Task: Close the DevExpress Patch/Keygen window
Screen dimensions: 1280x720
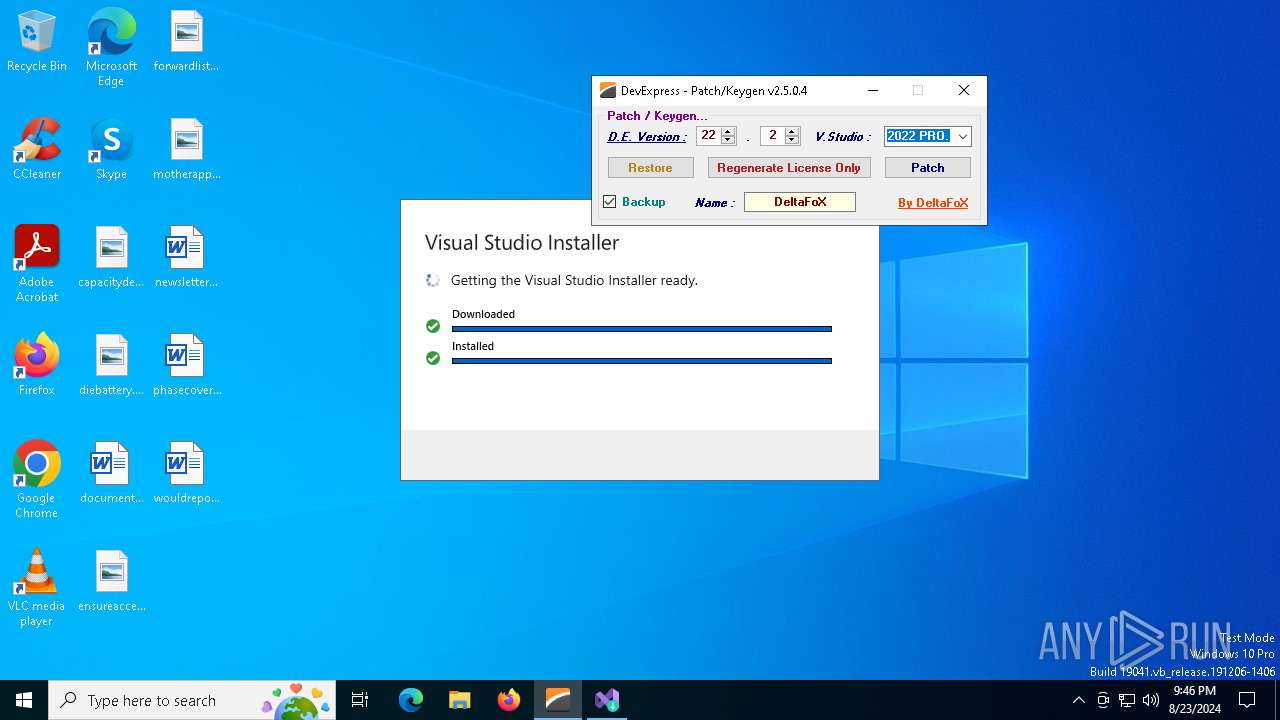Action: [964, 90]
